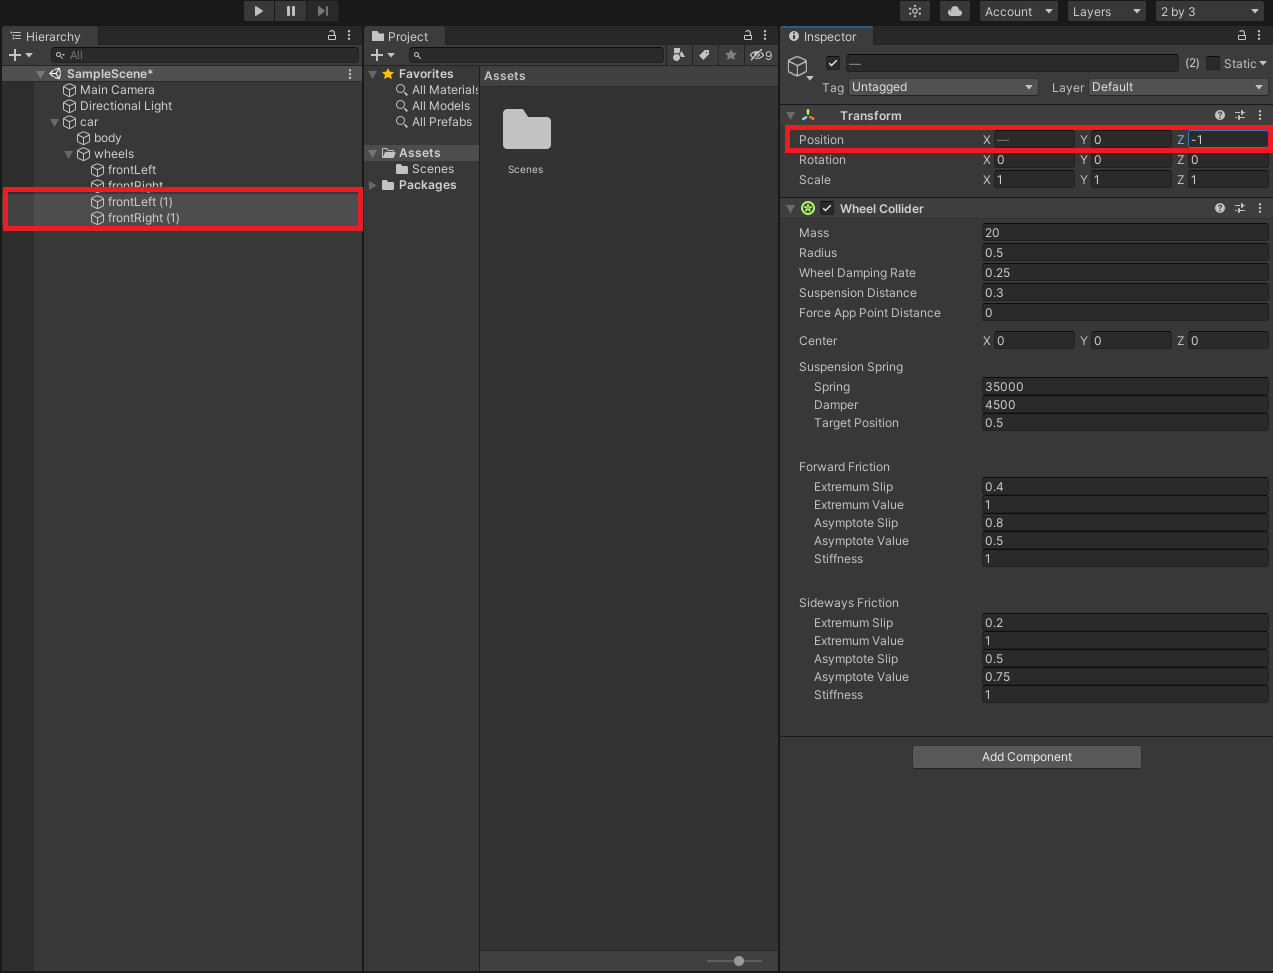Toggle the GameObject active checkbox

click(833, 63)
